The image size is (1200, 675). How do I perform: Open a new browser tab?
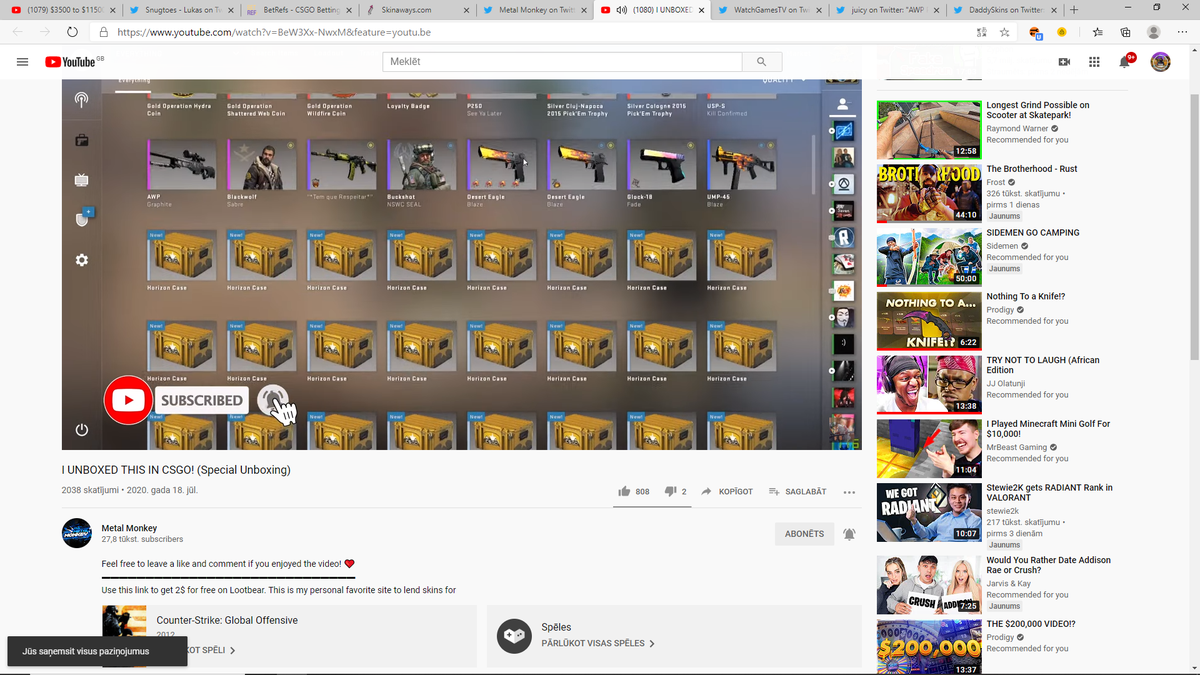1074,9
